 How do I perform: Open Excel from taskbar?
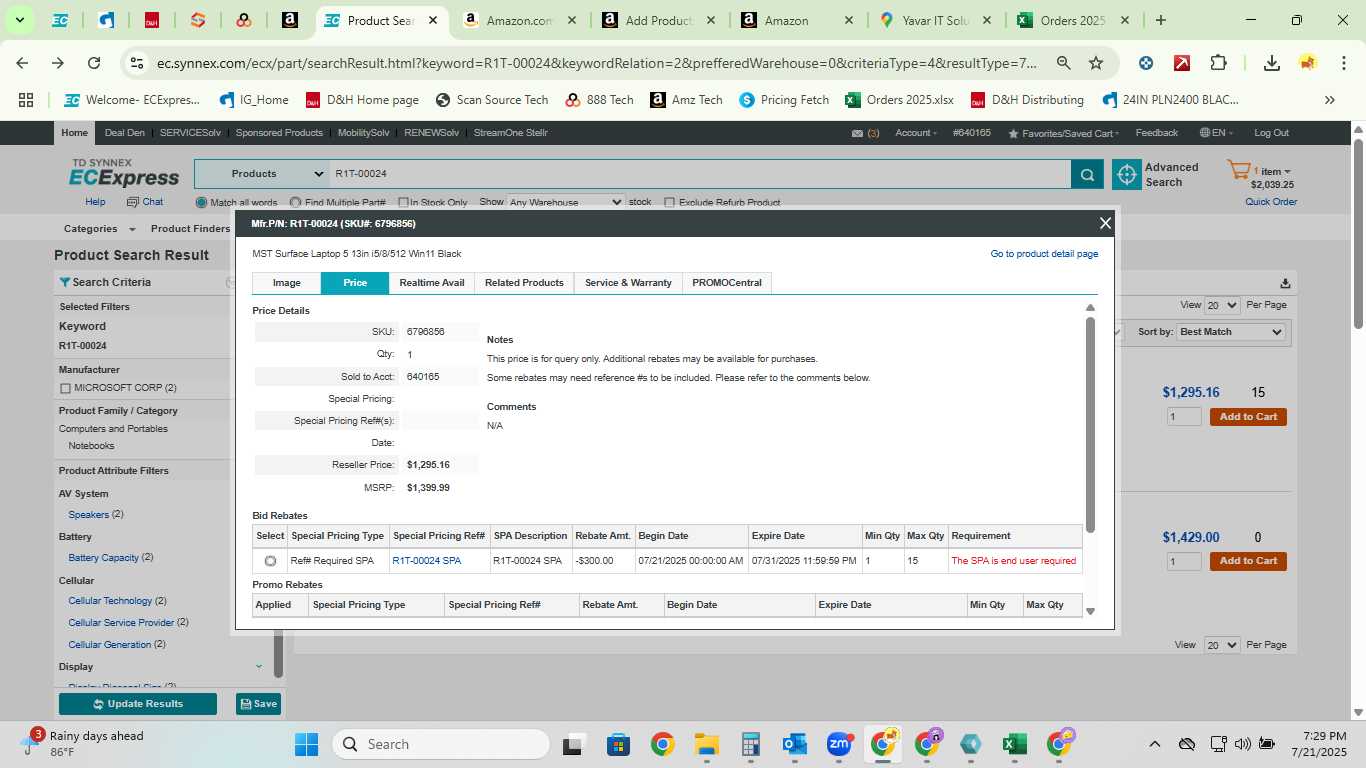(1015, 744)
